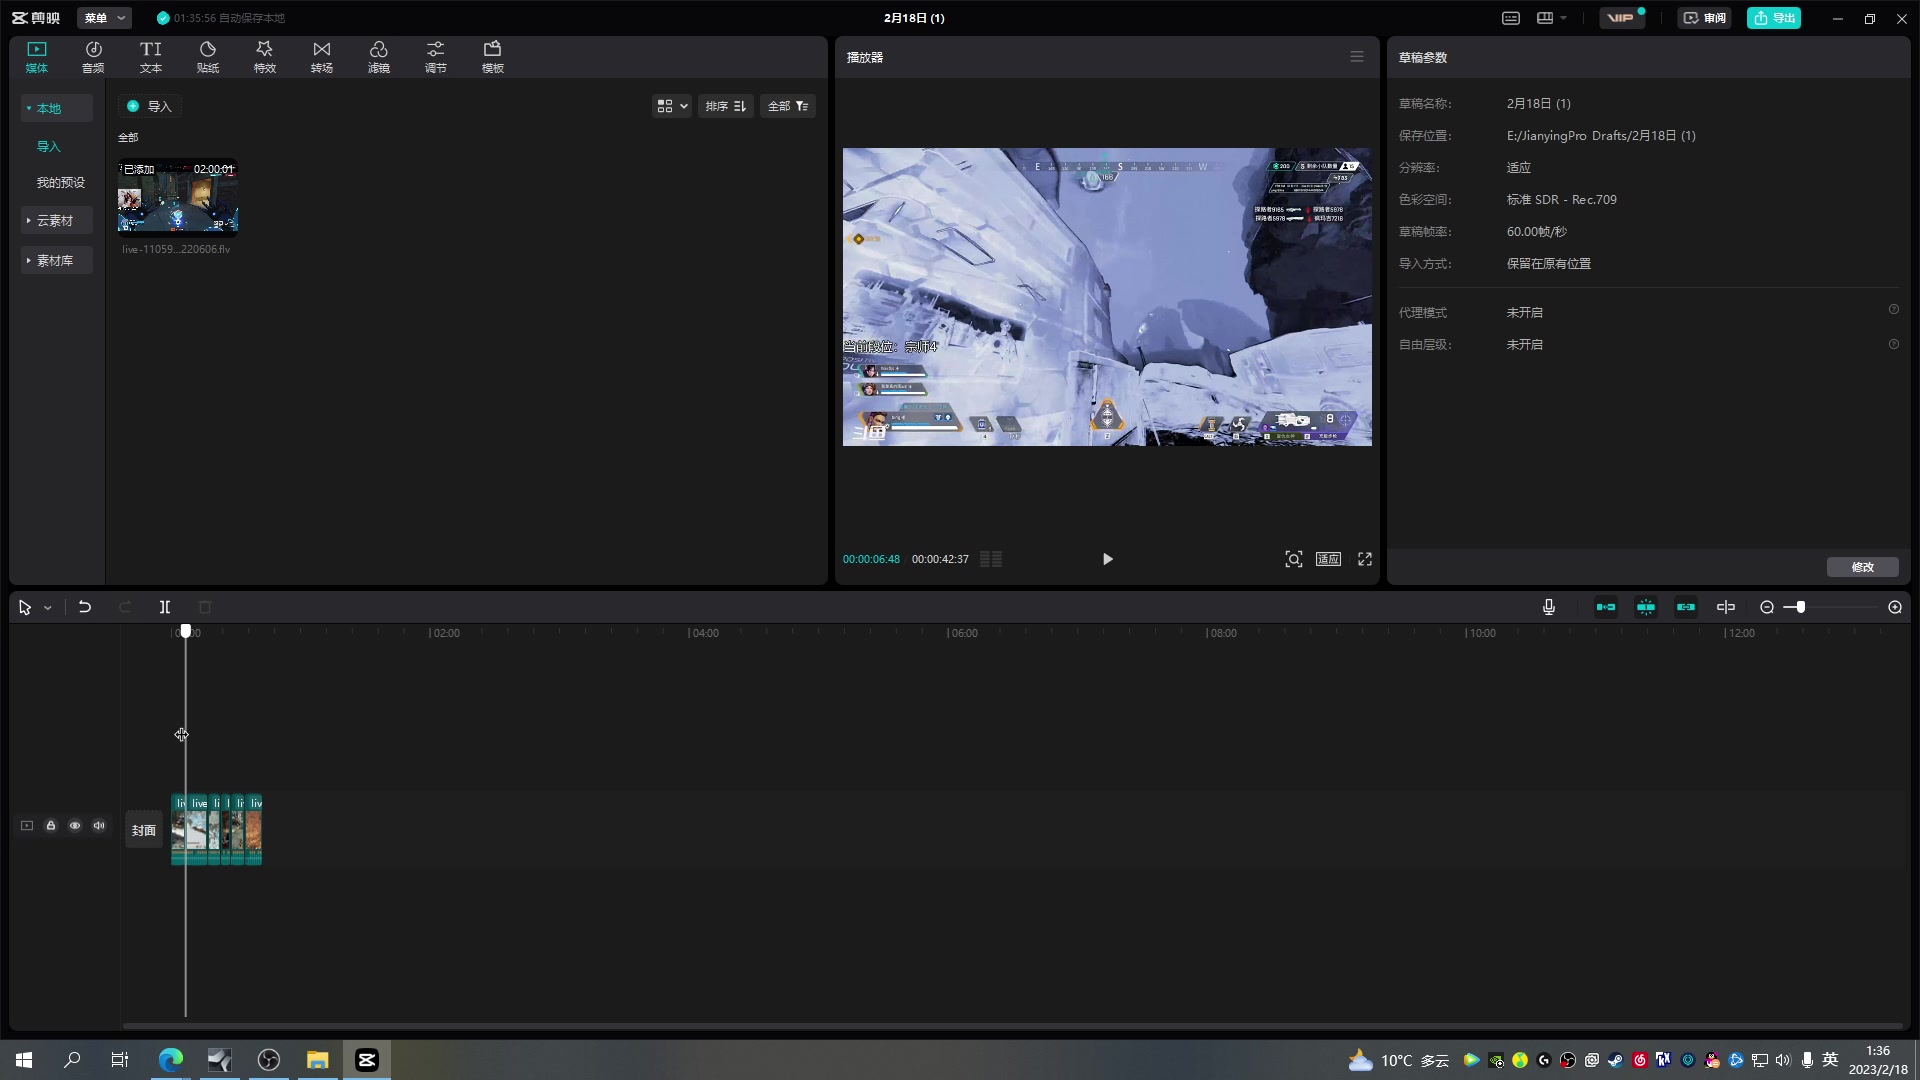The image size is (1920, 1080).
Task: Click the 导入 import button with plus
Action: point(149,106)
